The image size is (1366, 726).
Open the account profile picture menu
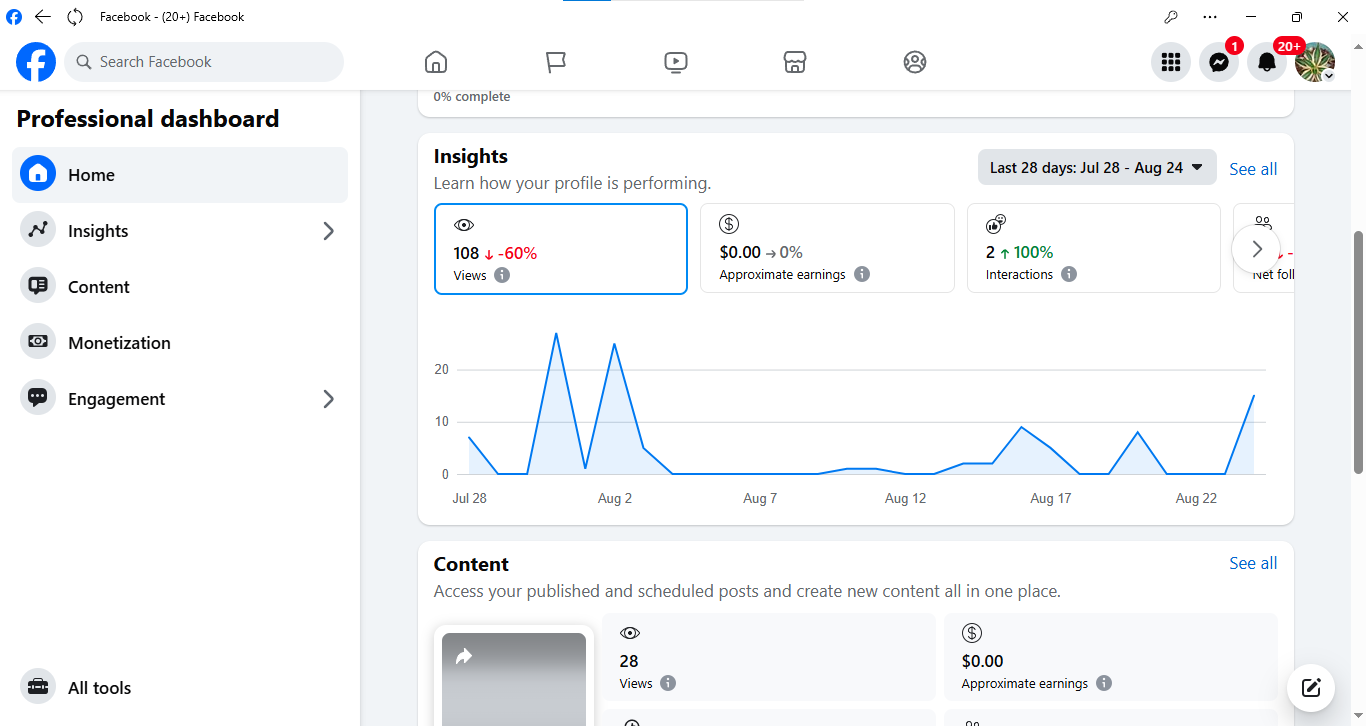[1315, 62]
